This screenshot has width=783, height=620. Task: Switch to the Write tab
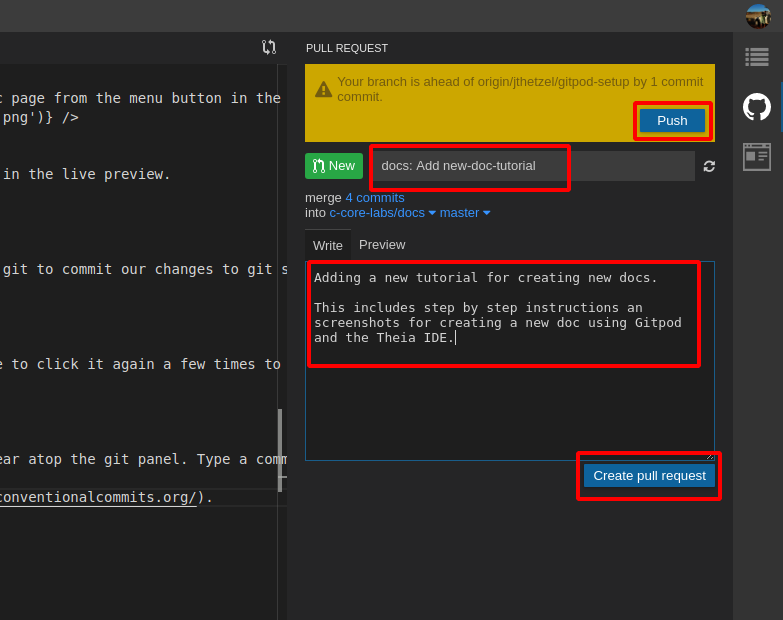328,245
